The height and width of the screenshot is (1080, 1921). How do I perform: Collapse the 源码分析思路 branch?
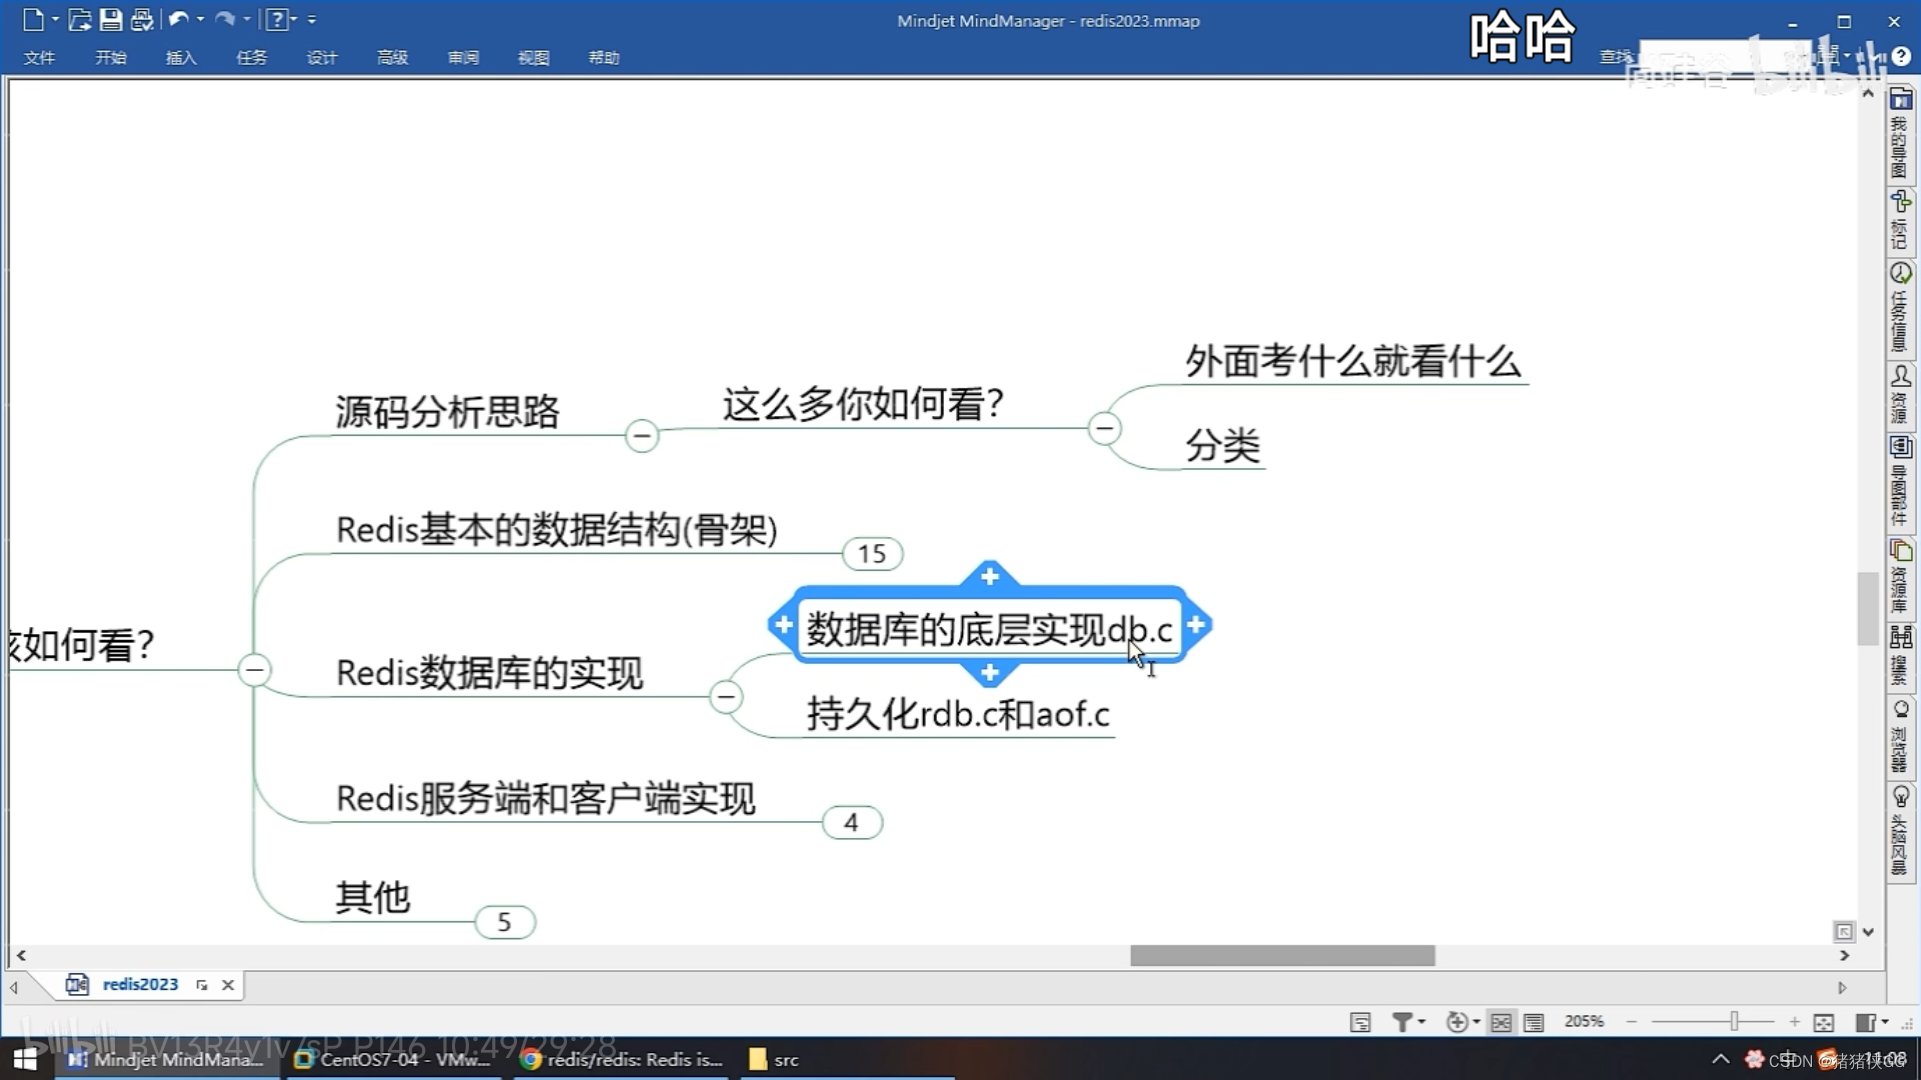(x=642, y=435)
